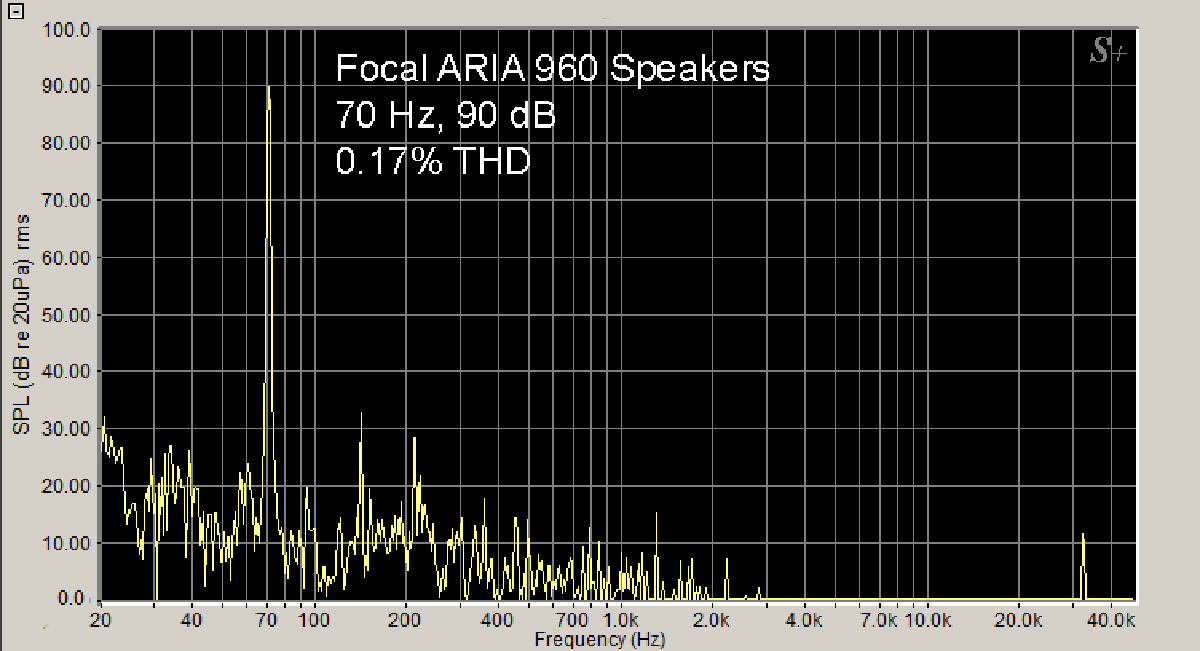Click the tip of the 90 dB peak
Image resolution: width=1200 pixels, height=651 pixels.
[x=268, y=88]
